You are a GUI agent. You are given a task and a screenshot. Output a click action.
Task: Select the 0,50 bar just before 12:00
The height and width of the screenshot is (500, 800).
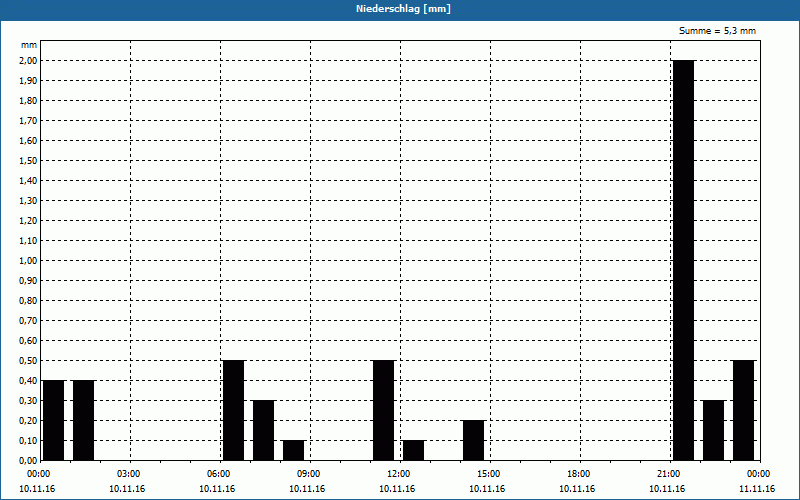coord(384,410)
